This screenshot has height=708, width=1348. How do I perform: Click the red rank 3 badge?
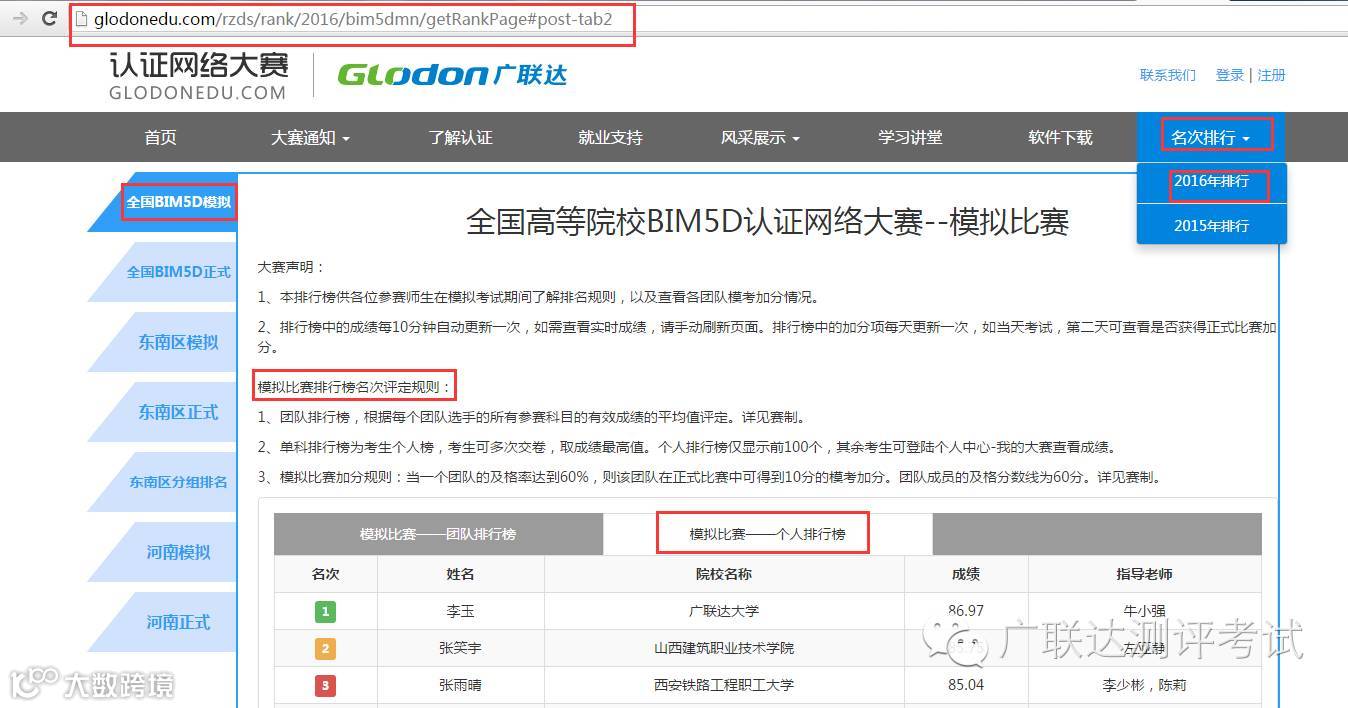325,685
